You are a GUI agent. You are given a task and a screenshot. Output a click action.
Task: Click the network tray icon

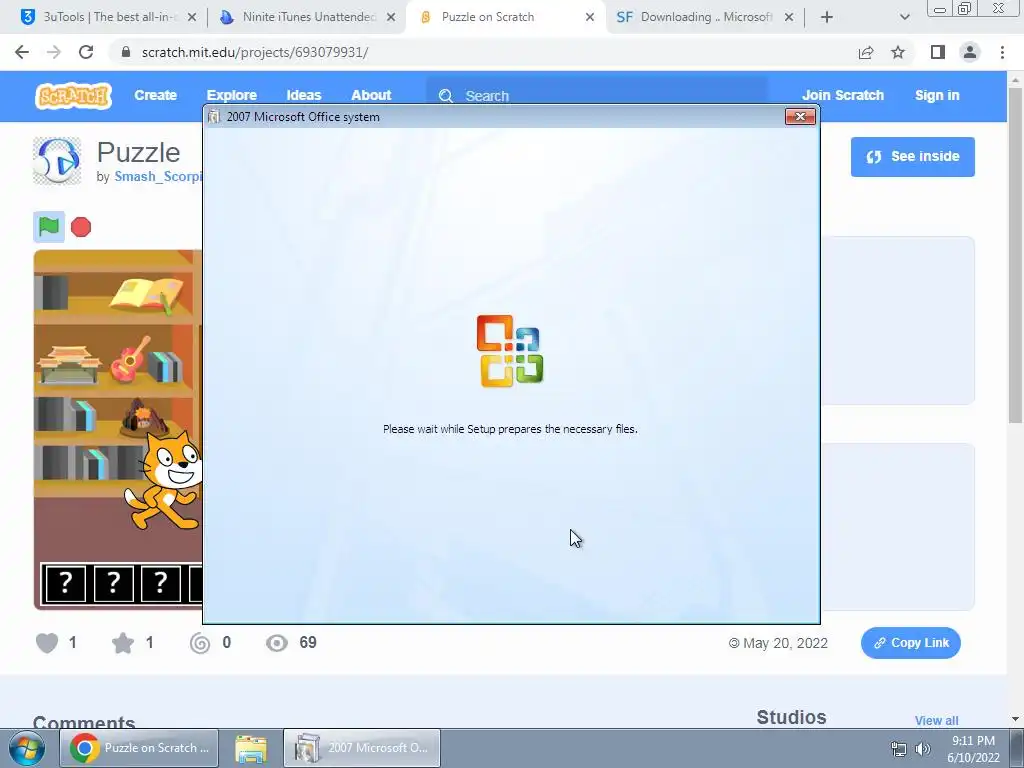click(899, 749)
